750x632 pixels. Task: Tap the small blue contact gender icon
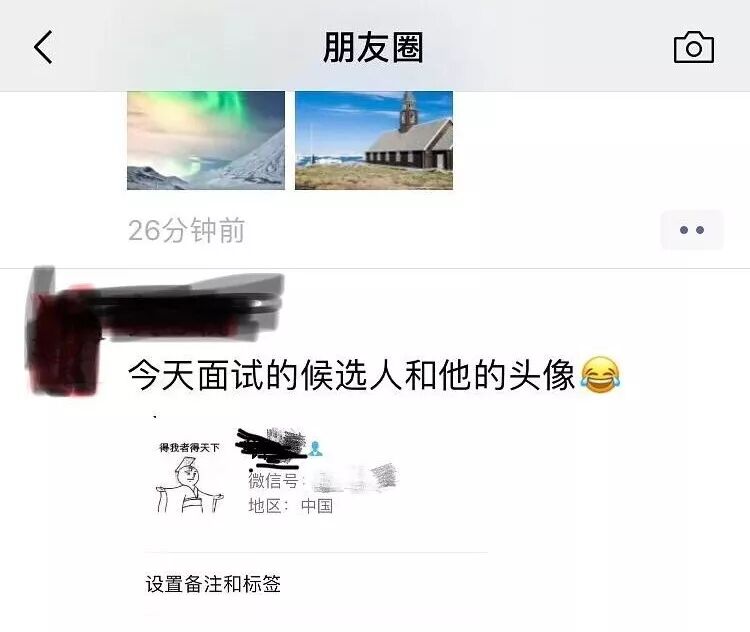315,449
